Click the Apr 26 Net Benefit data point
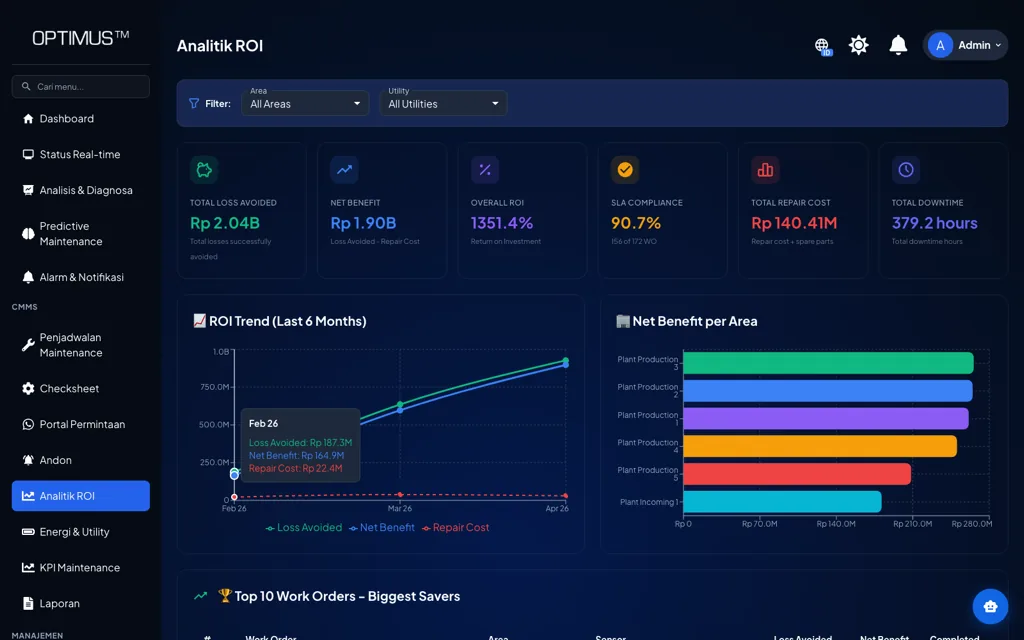The width and height of the screenshot is (1024, 640). 566,365
